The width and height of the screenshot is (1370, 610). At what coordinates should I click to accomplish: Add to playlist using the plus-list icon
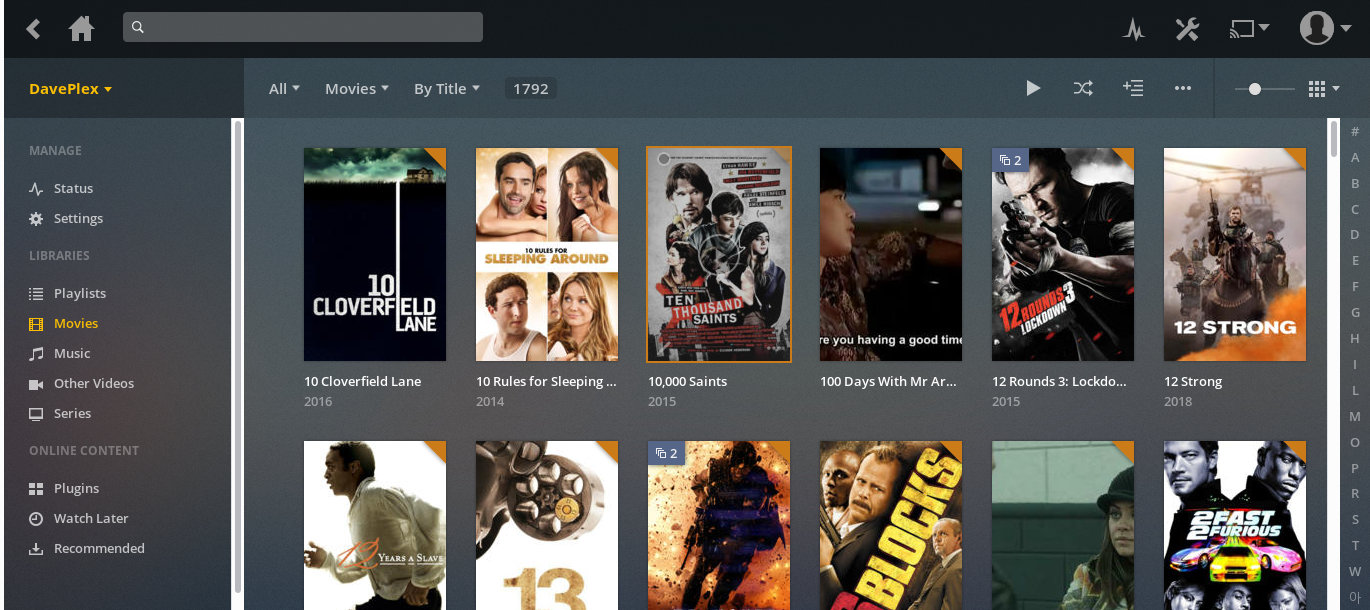(x=1133, y=88)
